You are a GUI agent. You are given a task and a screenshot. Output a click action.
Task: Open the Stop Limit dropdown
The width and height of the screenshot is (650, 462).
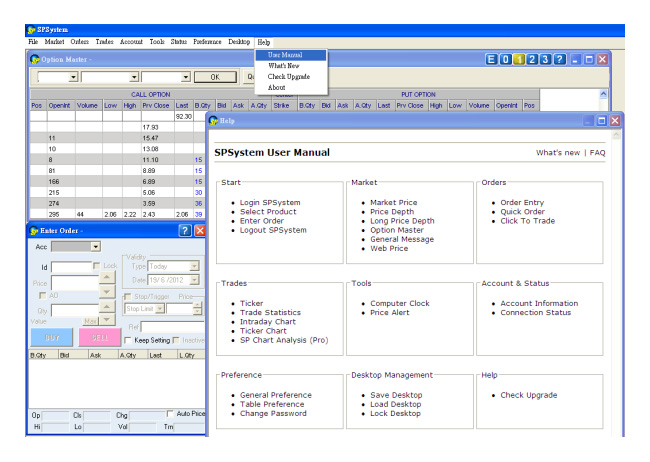[x=160, y=309]
